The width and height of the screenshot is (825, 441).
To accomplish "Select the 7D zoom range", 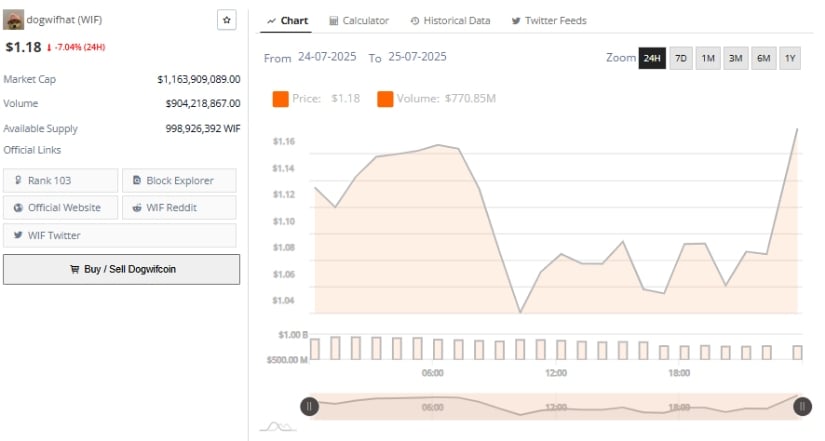I will click(681, 58).
